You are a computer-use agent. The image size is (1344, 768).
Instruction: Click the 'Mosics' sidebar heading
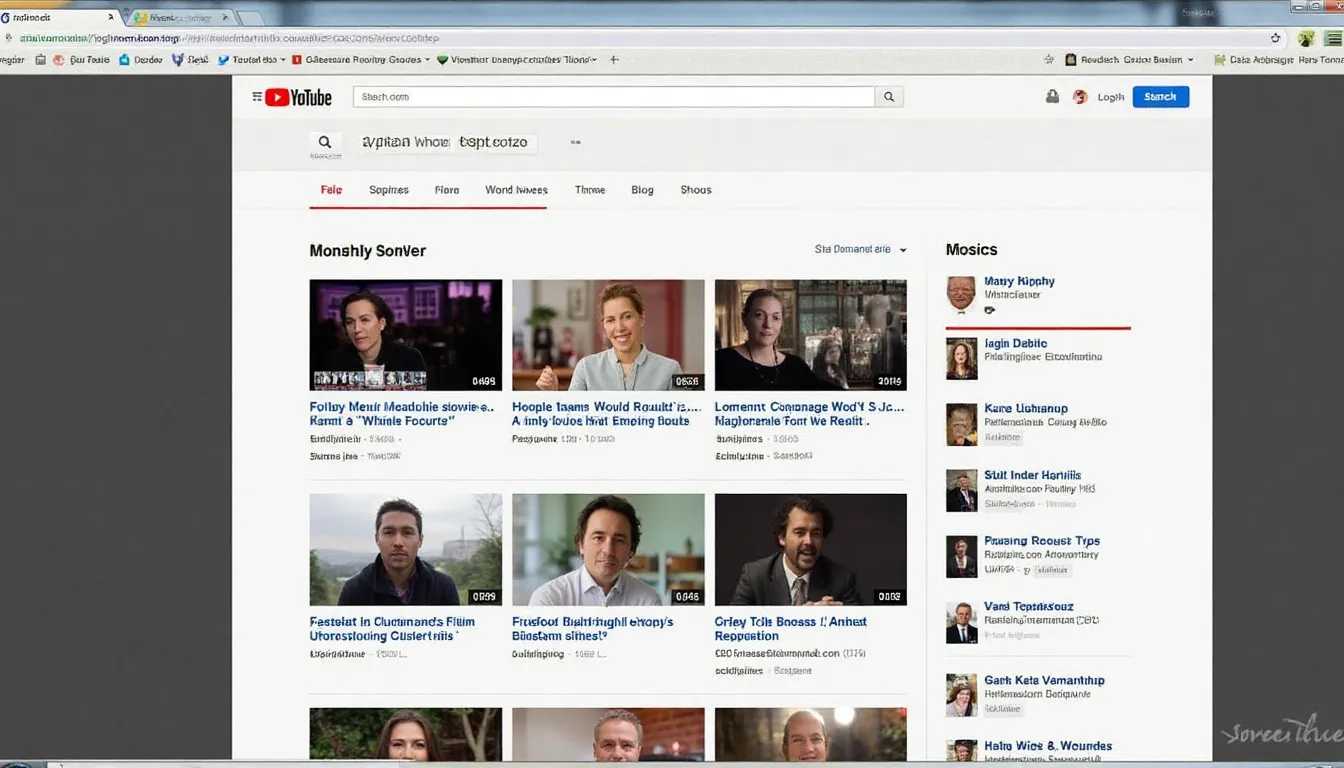(x=971, y=250)
